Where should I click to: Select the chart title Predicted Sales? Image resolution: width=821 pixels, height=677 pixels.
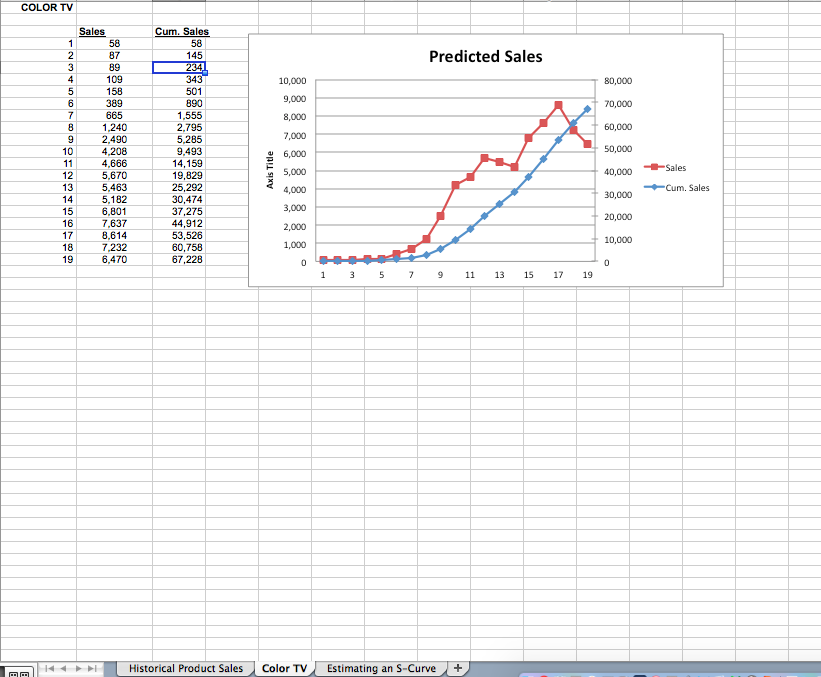[486, 57]
